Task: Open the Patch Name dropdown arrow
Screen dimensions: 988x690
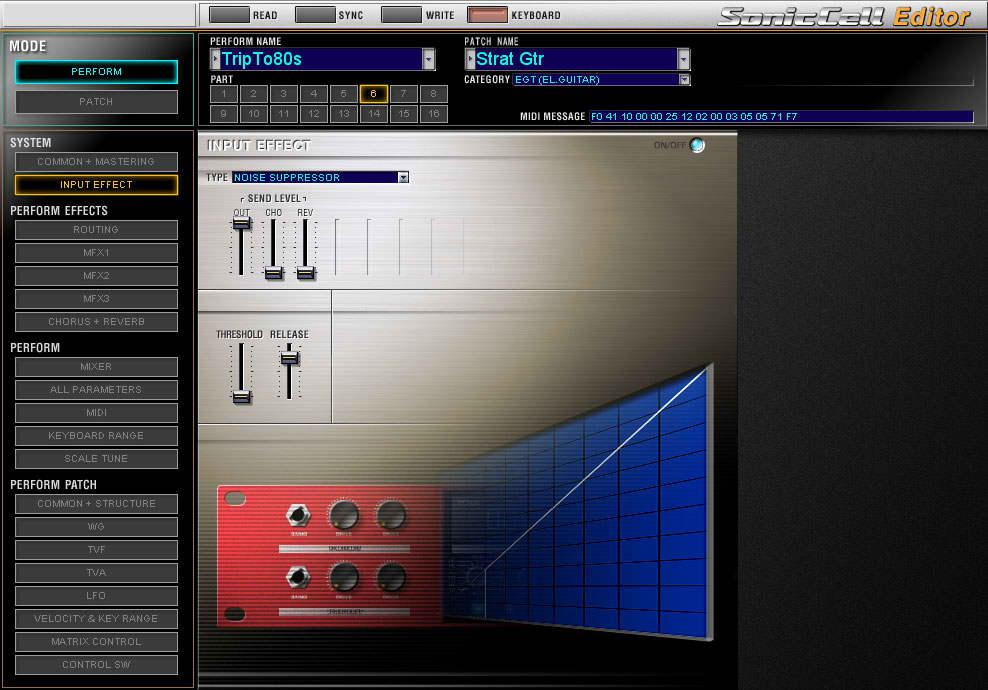Action: click(x=684, y=59)
